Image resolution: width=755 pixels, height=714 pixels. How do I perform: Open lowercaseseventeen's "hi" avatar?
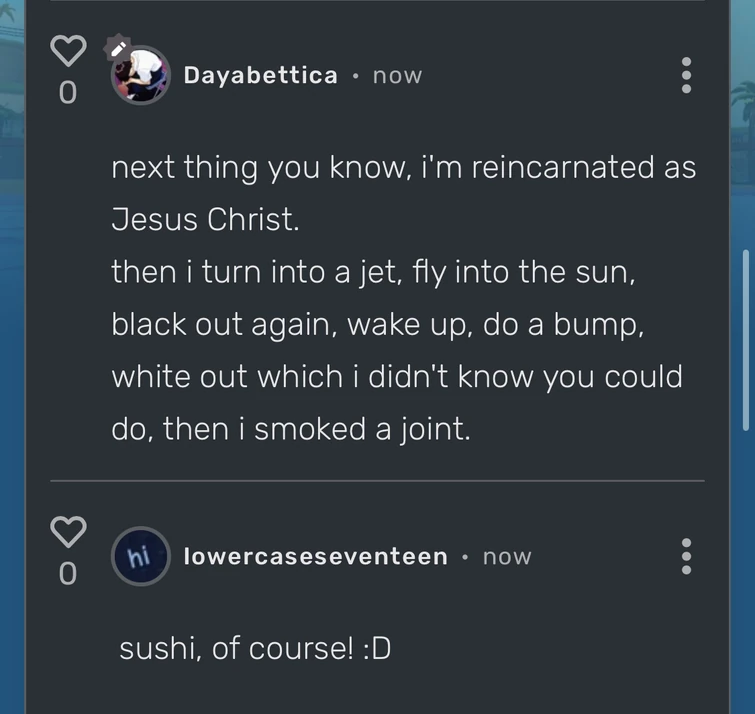(140, 556)
